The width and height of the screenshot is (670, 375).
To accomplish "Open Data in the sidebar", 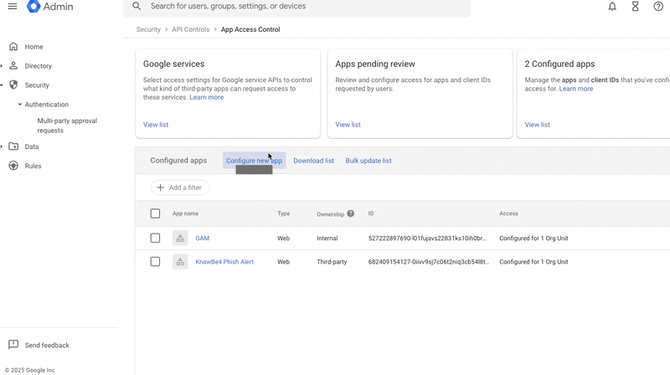I will 32,146.
